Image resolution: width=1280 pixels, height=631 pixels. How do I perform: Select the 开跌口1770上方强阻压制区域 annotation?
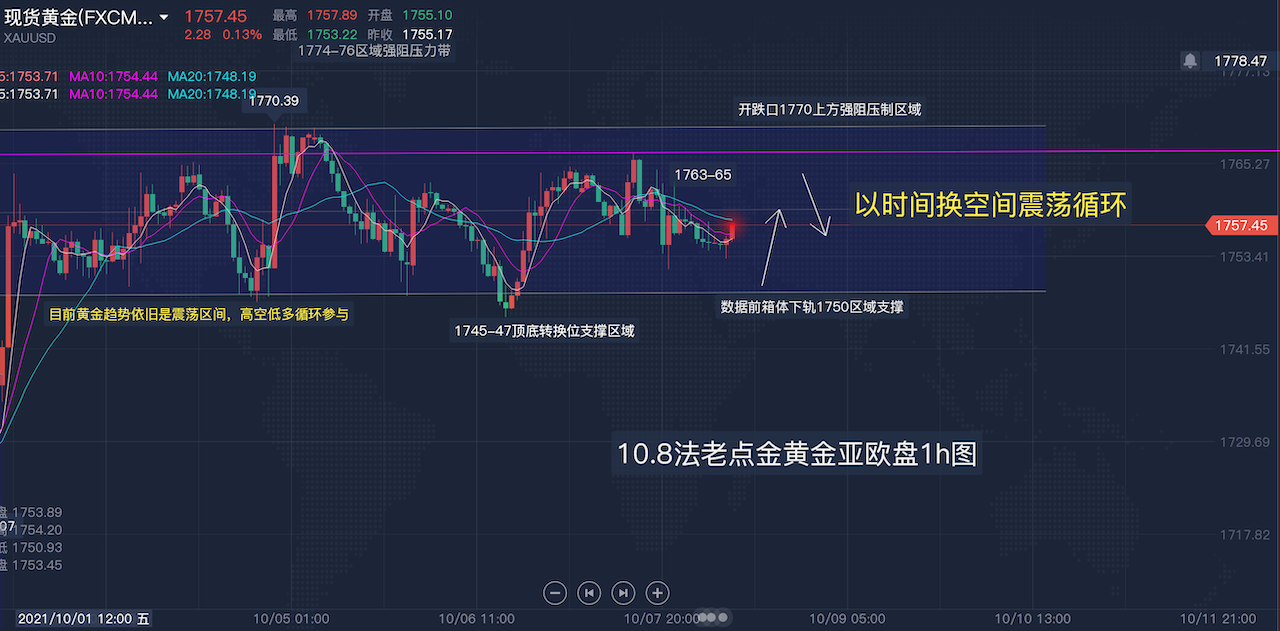(829, 110)
